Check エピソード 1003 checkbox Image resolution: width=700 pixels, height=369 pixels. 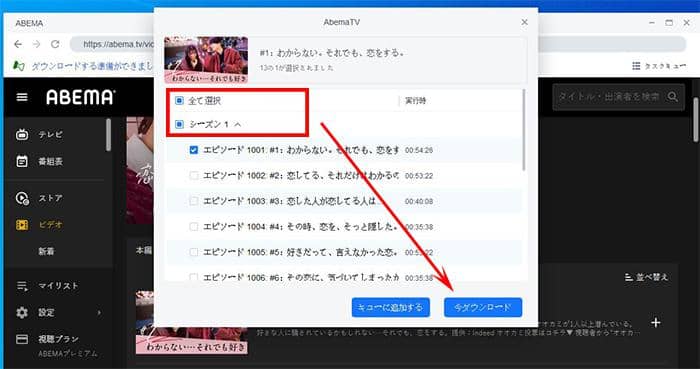(x=193, y=201)
